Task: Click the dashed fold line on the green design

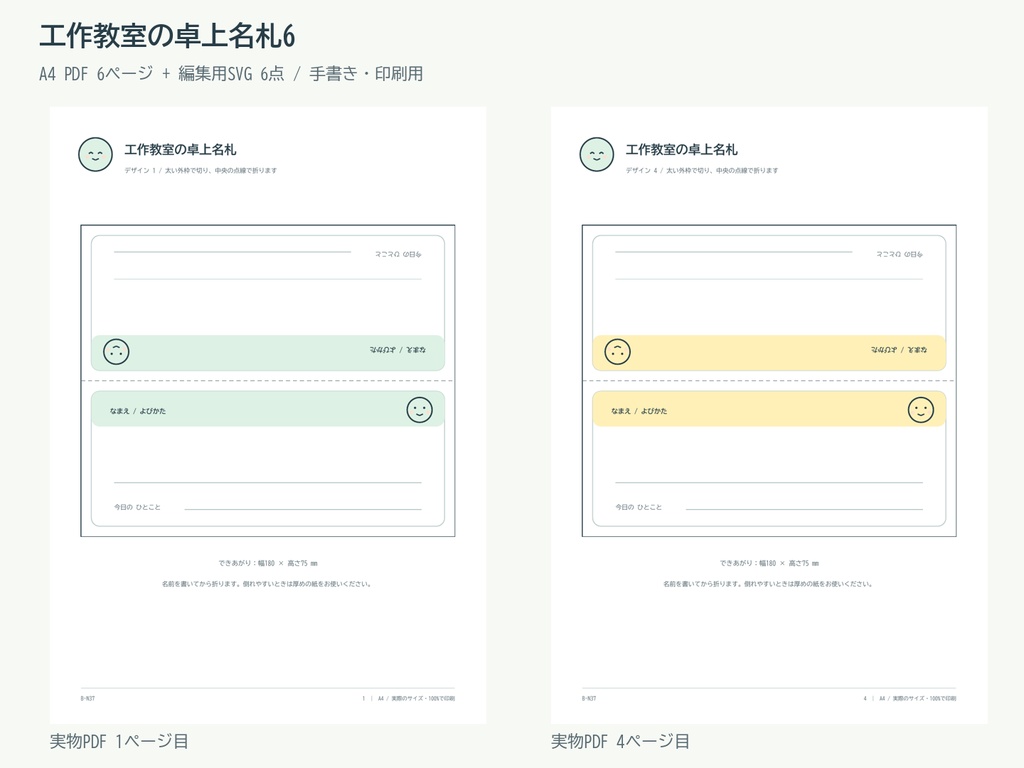Action: tap(268, 381)
